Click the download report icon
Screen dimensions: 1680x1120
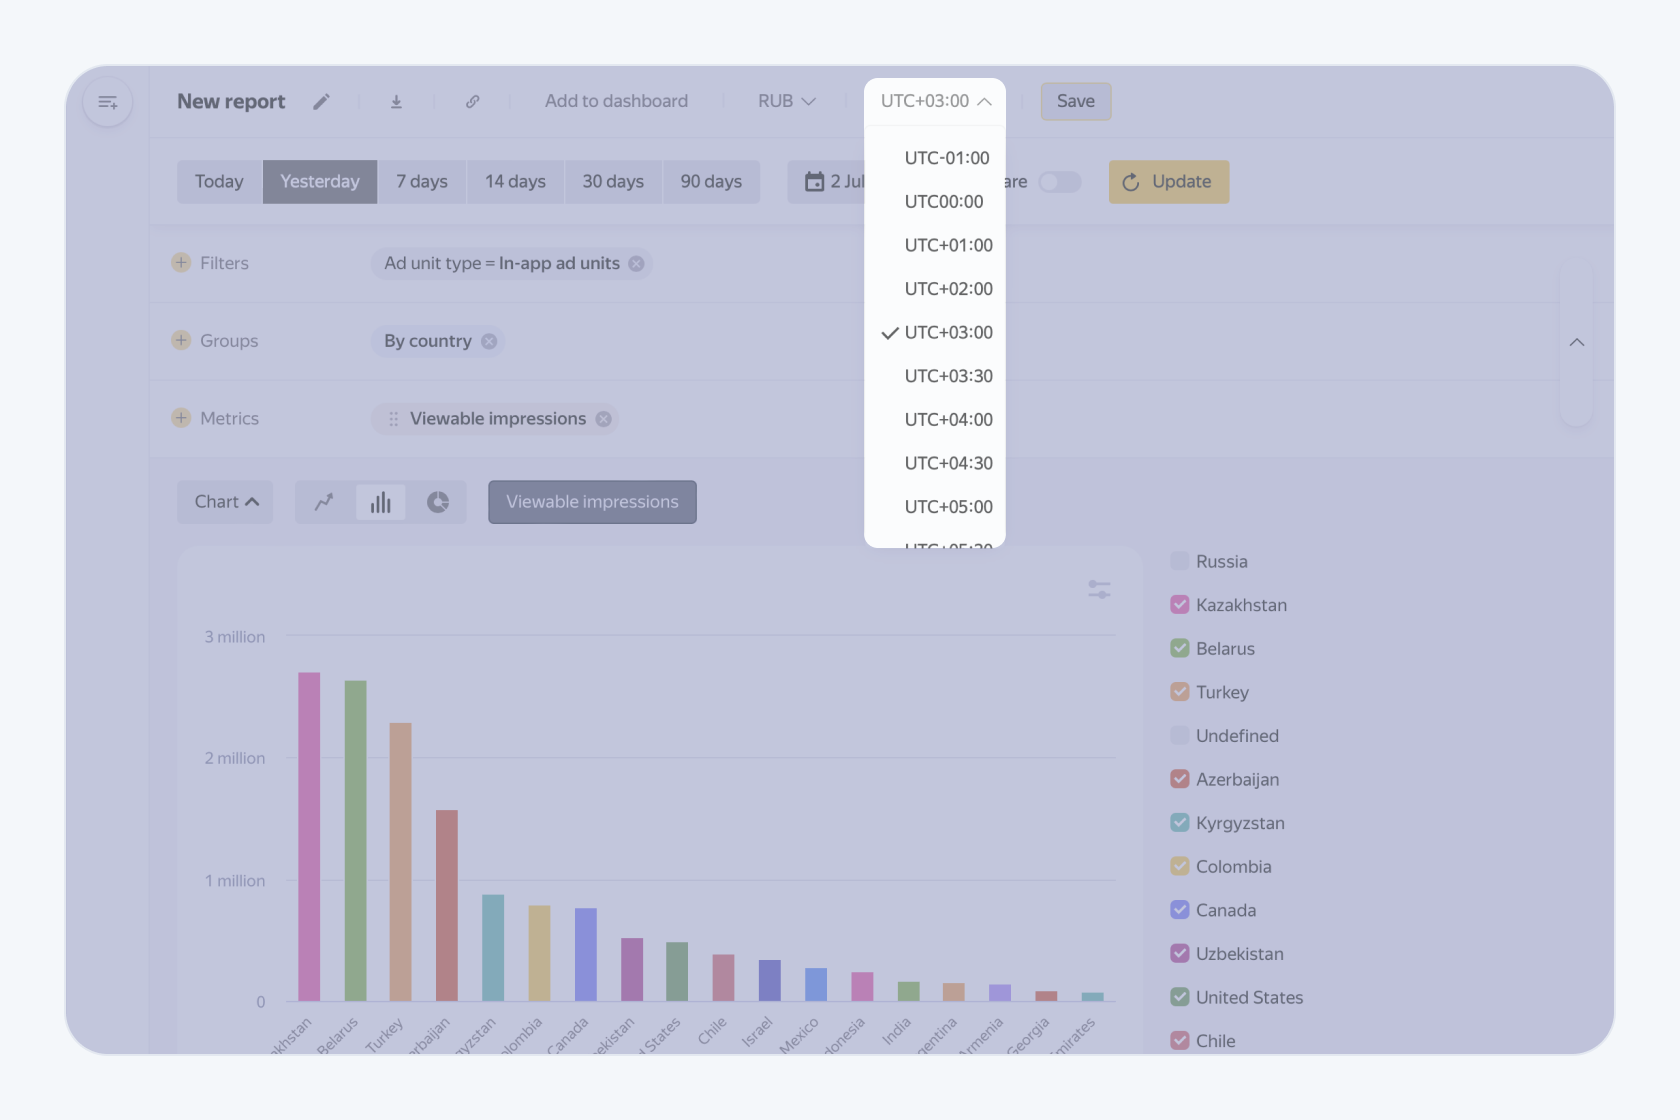coord(396,101)
